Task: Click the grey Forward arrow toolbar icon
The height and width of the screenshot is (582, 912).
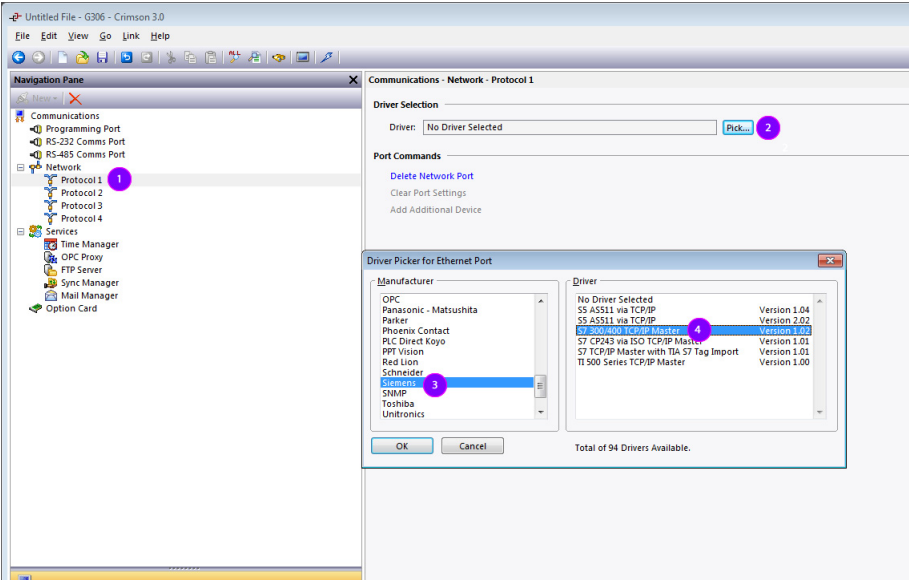Action: [x=38, y=57]
